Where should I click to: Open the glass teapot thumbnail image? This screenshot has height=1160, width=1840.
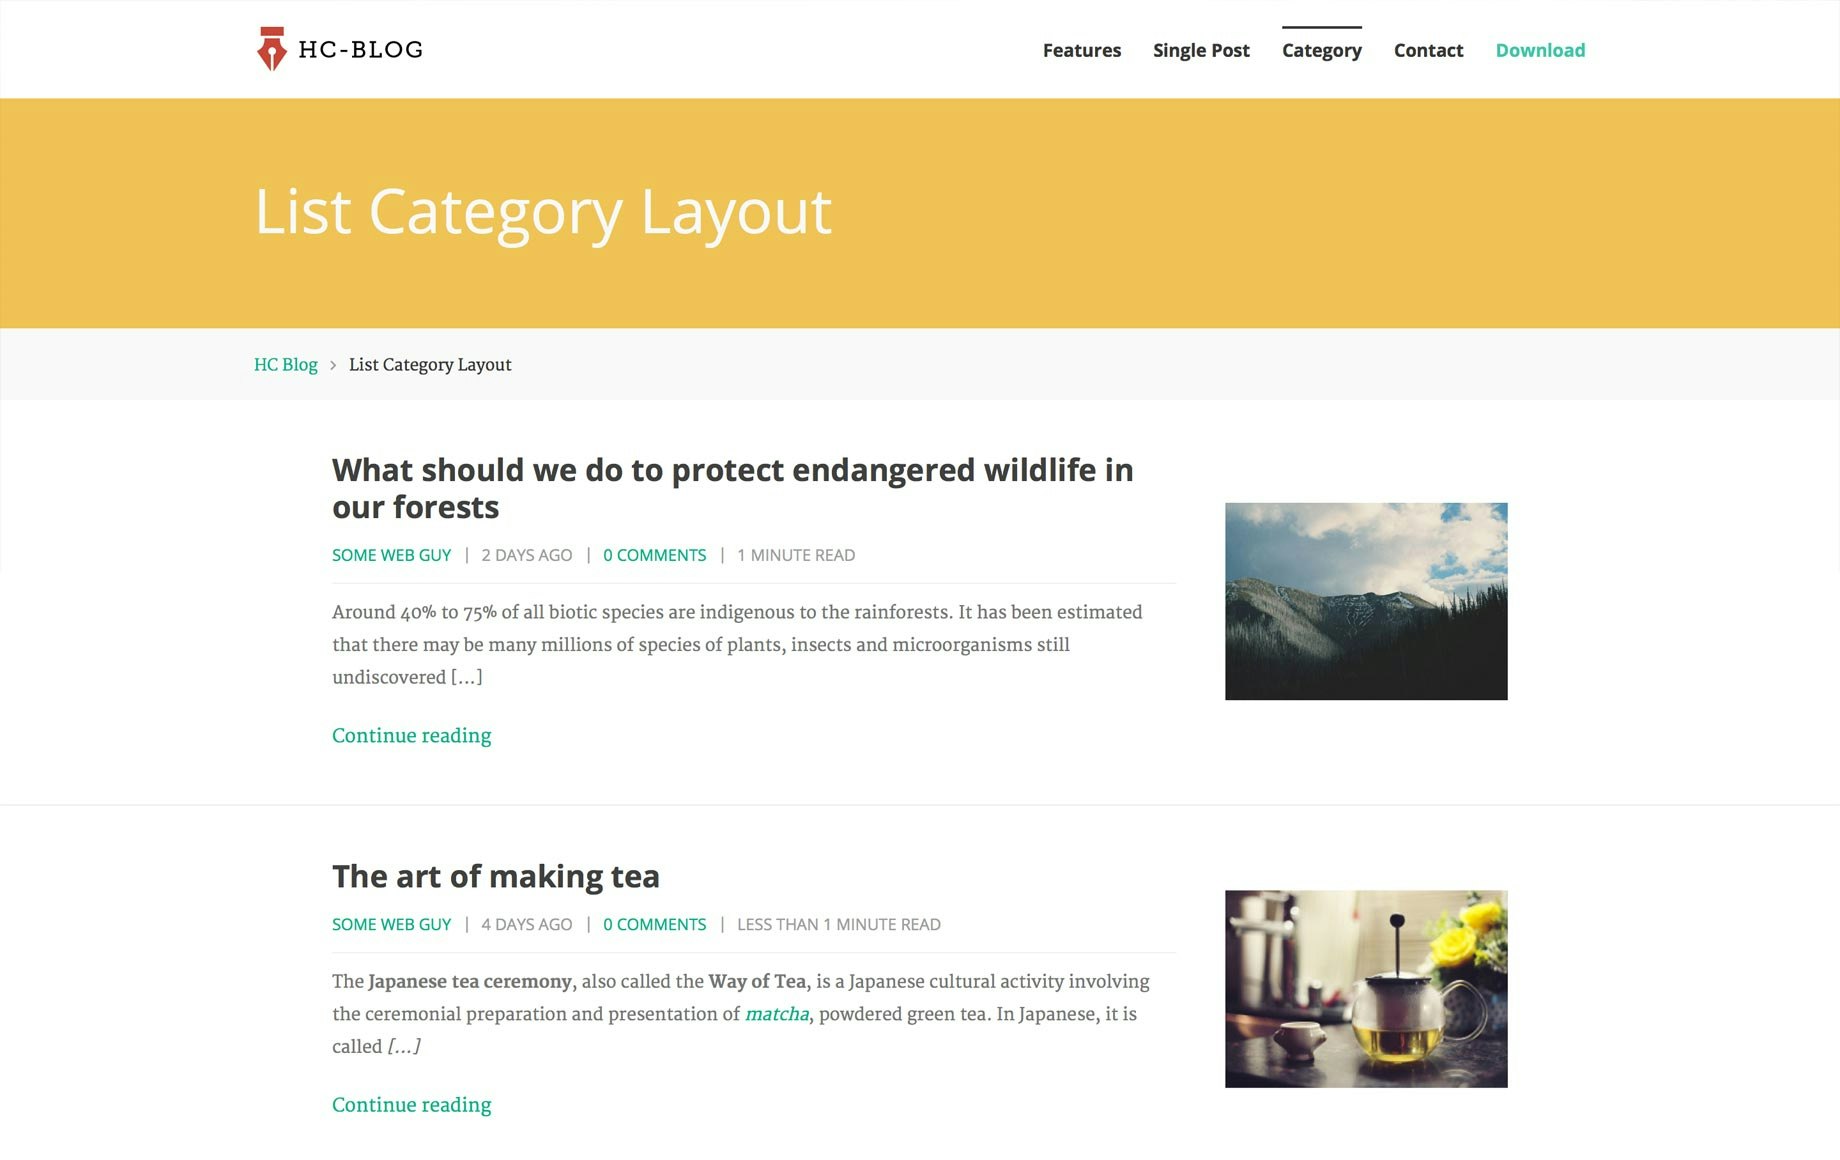click(1366, 989)
